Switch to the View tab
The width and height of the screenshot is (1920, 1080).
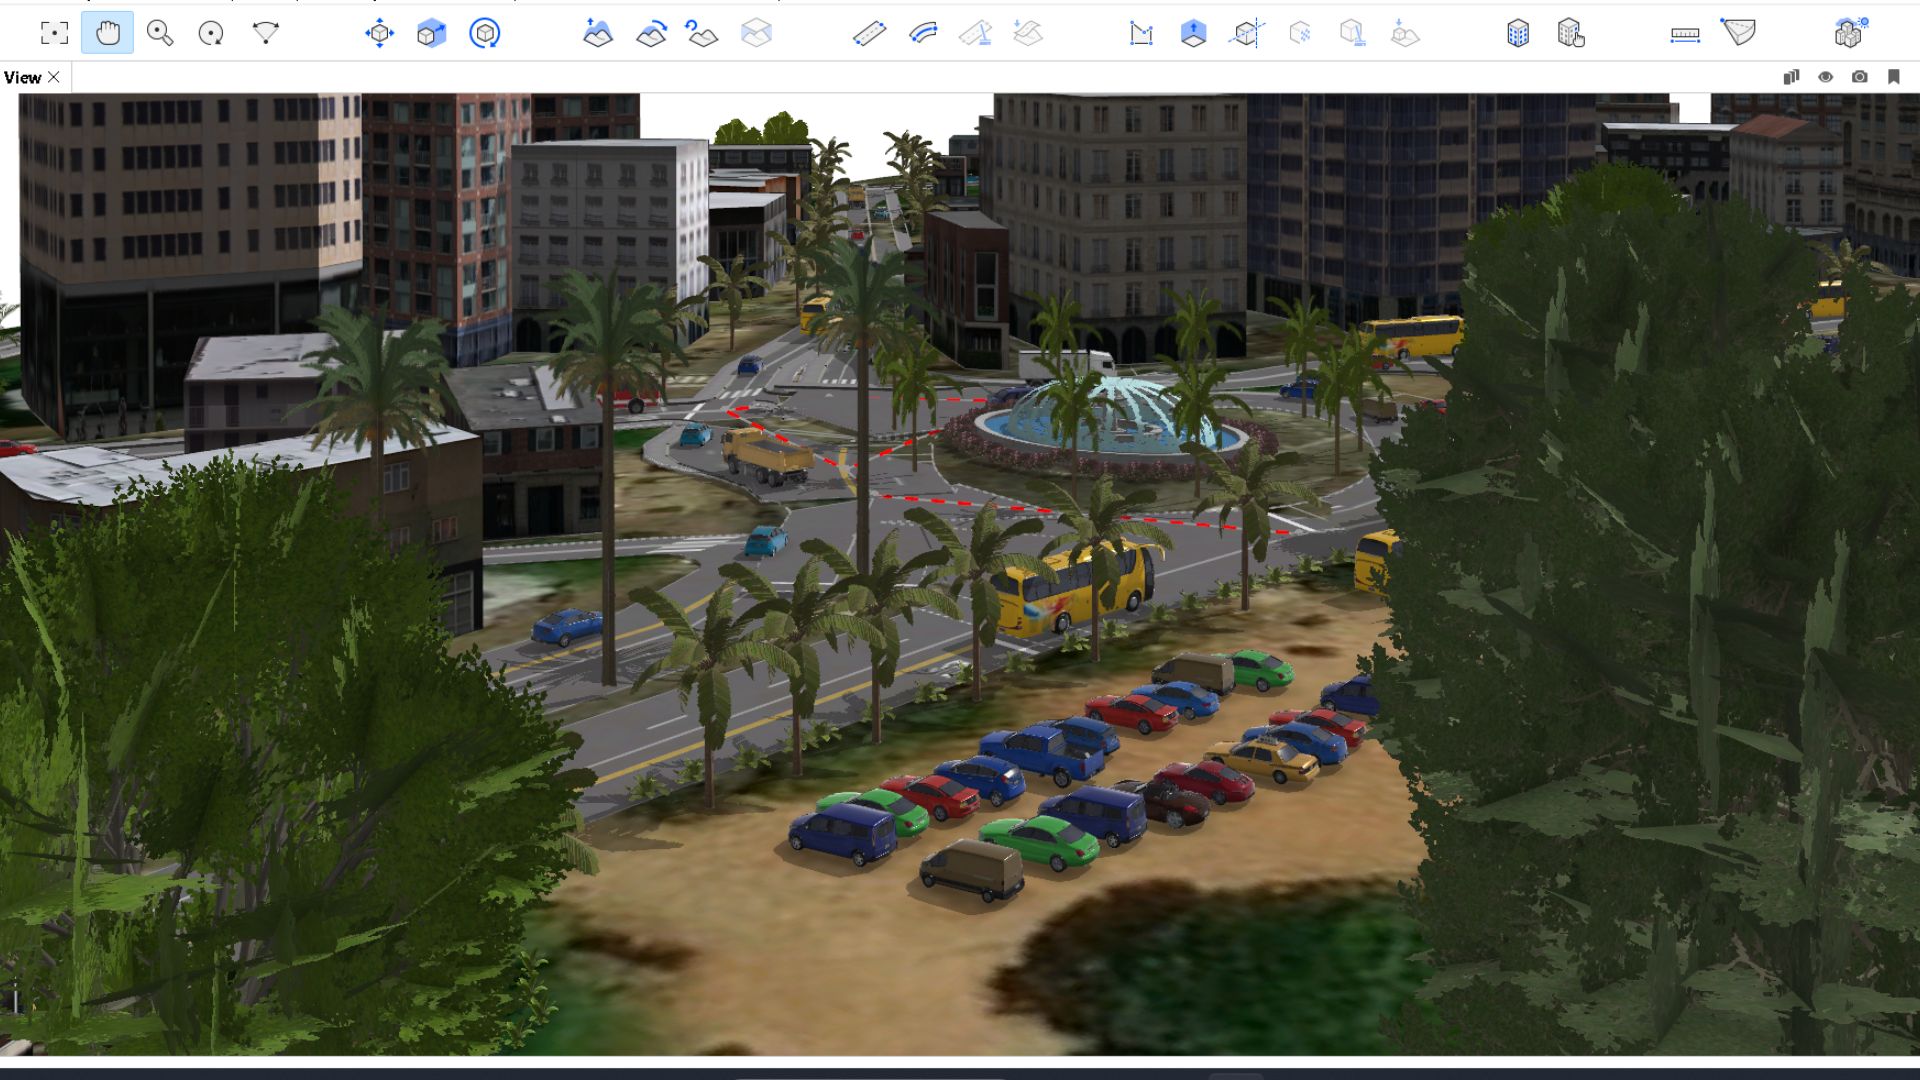coord(22,77)
